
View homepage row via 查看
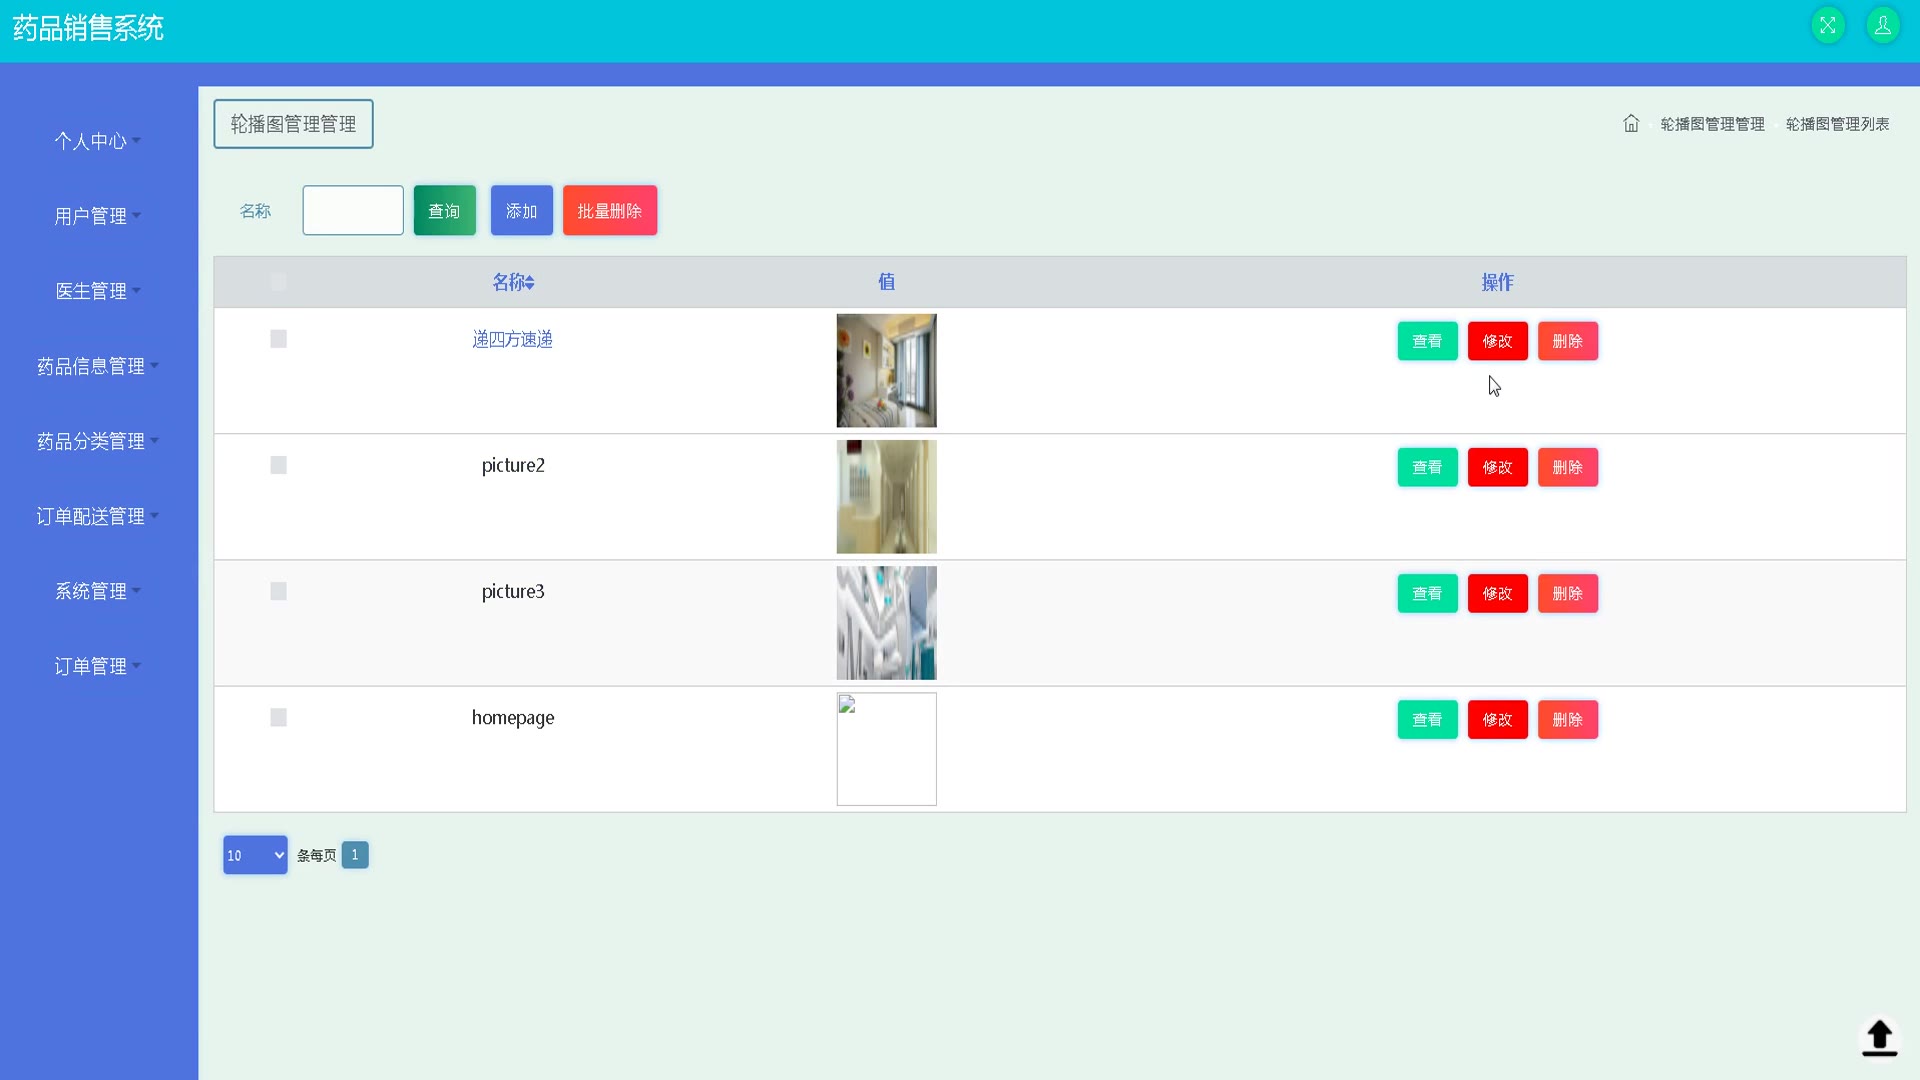coord(1427,719)
